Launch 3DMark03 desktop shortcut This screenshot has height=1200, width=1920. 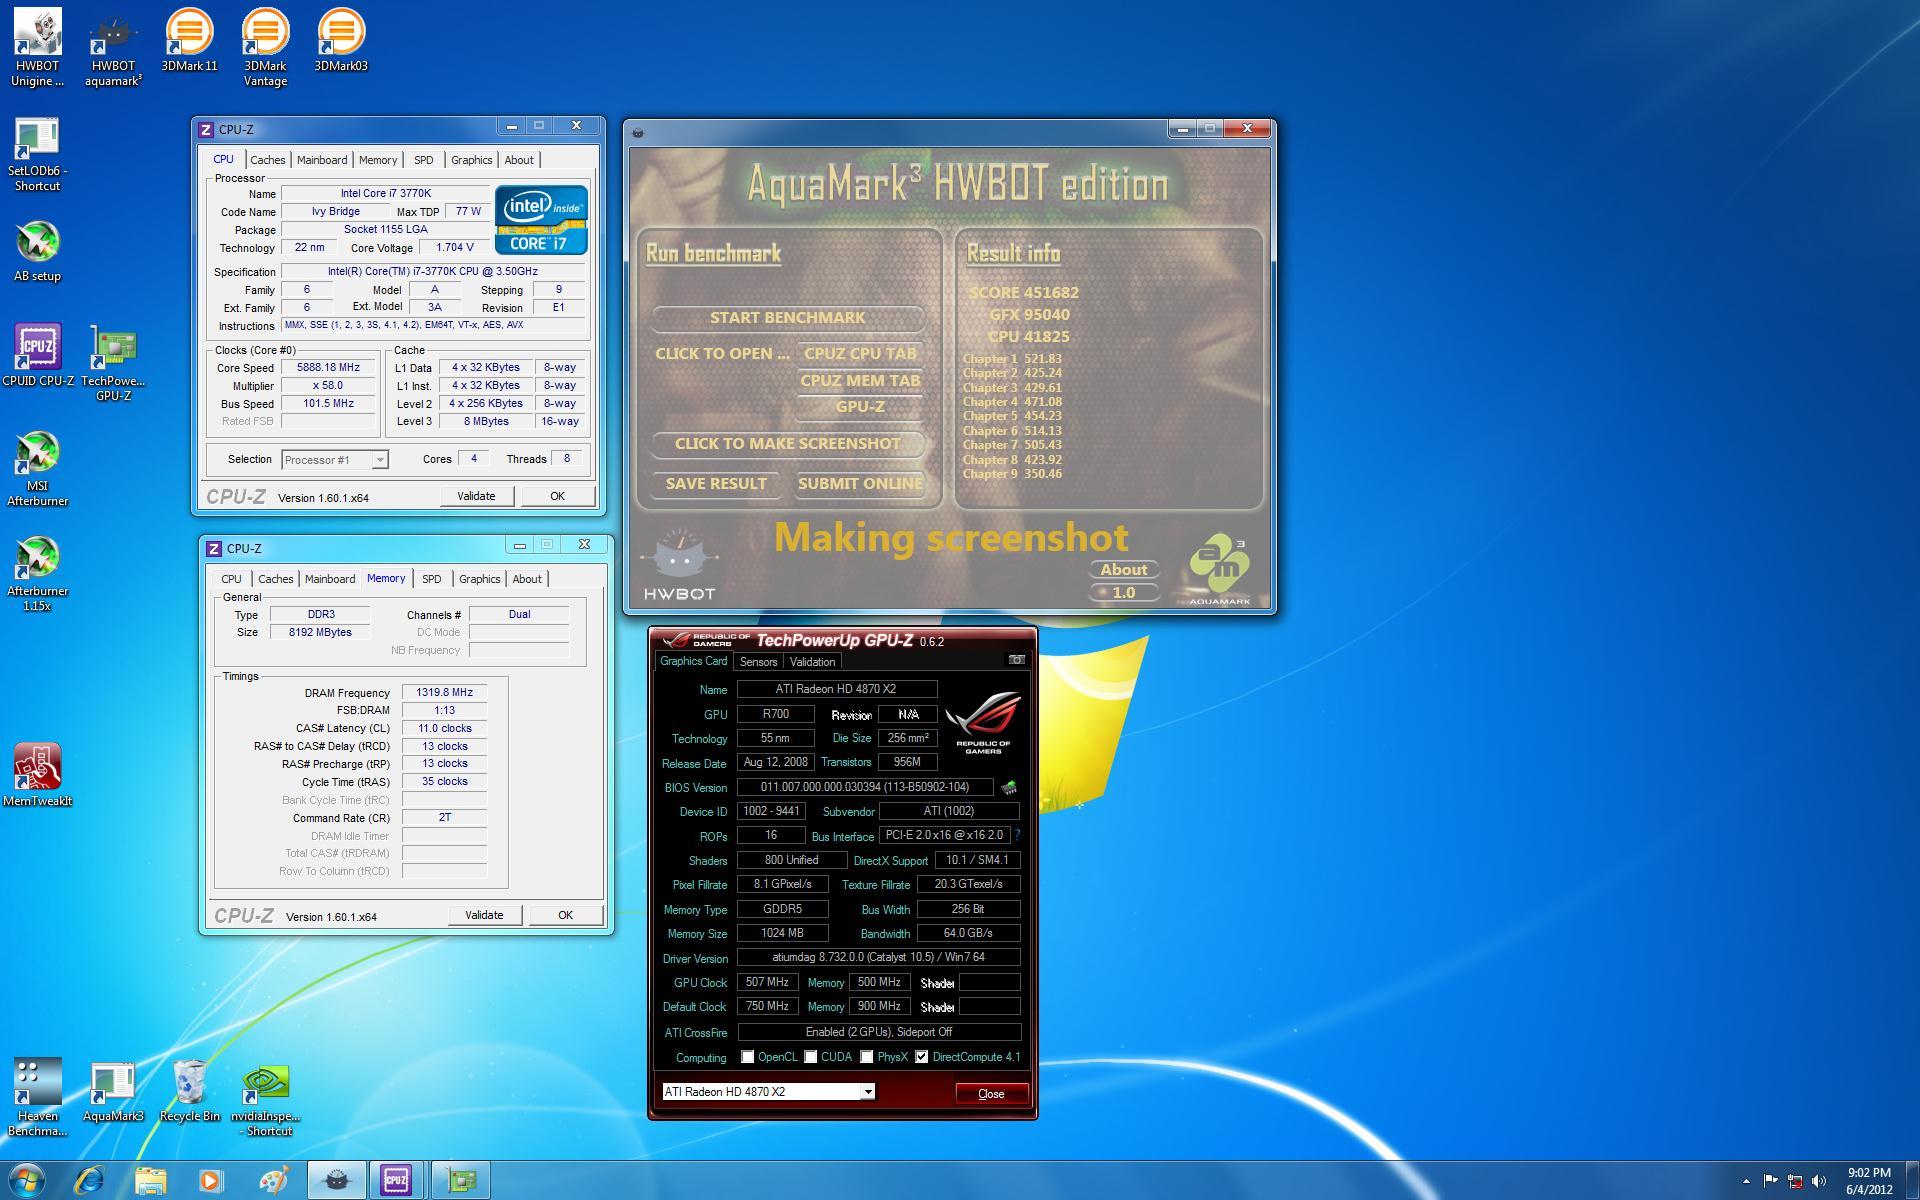[x=341, y=40]
